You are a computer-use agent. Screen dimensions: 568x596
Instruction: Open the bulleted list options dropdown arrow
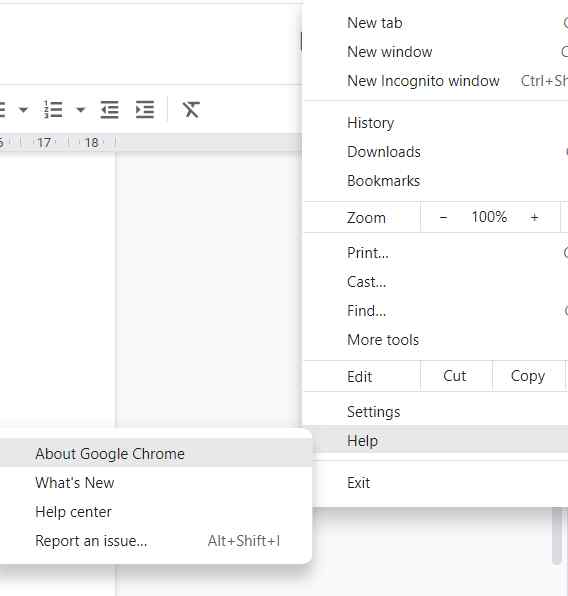coord(23,110)
